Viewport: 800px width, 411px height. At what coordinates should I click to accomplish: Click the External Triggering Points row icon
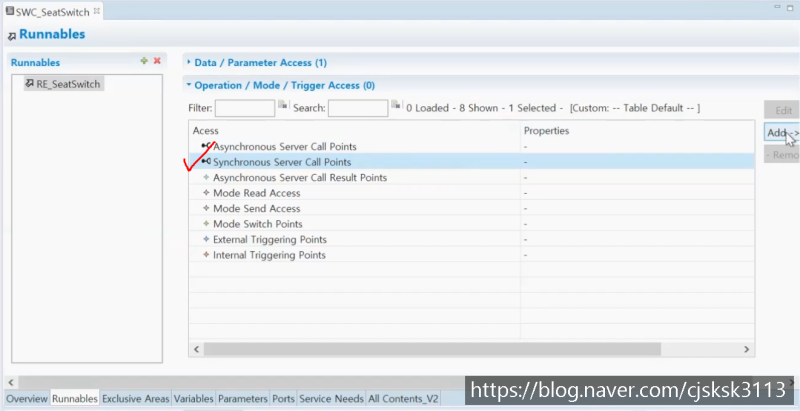[206, 239]
